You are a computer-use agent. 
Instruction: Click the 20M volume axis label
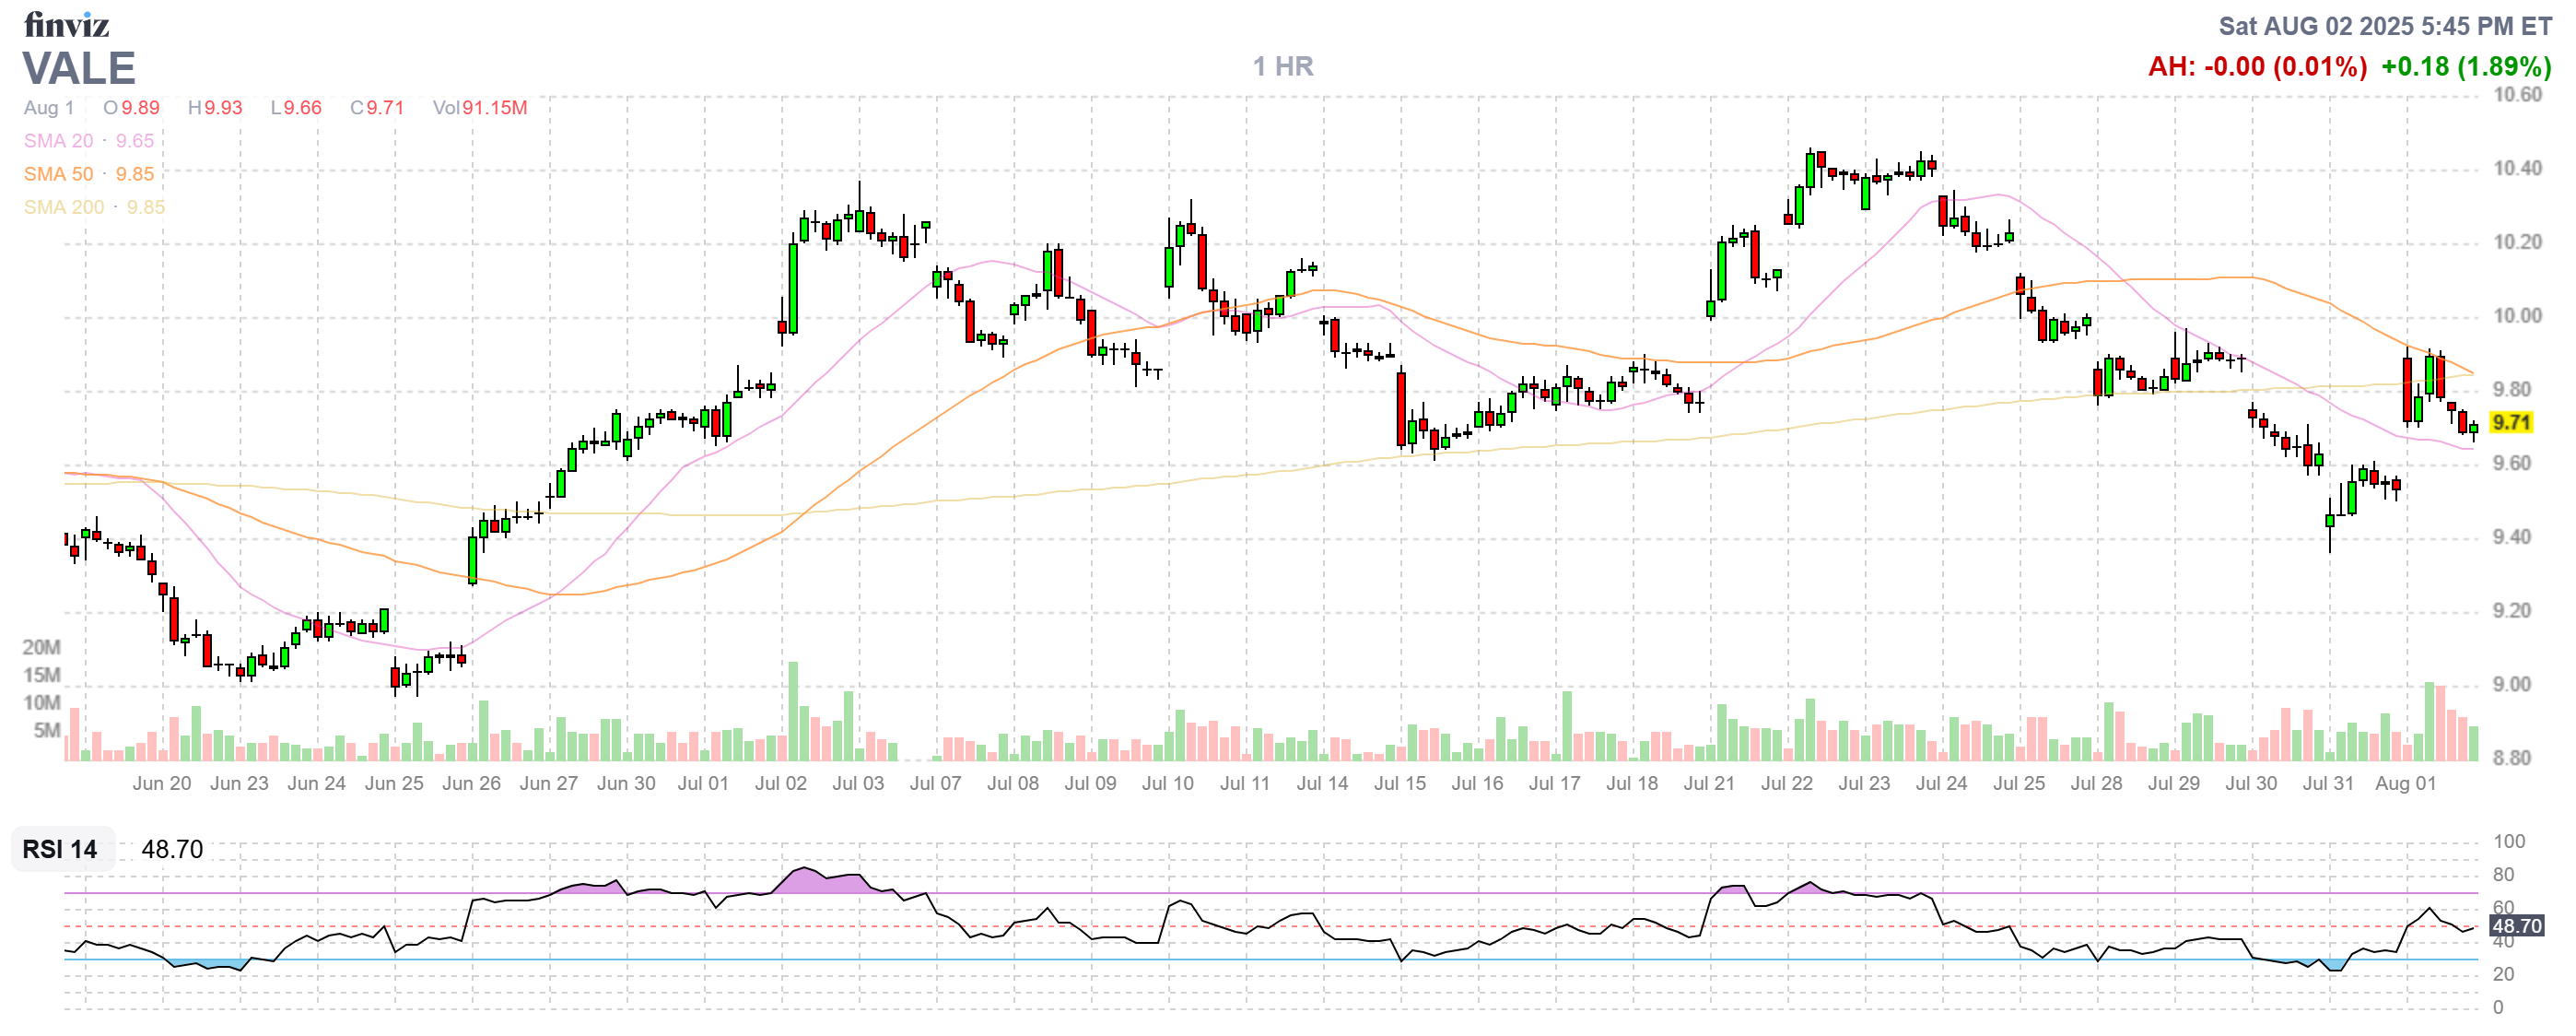pos(41,647)
